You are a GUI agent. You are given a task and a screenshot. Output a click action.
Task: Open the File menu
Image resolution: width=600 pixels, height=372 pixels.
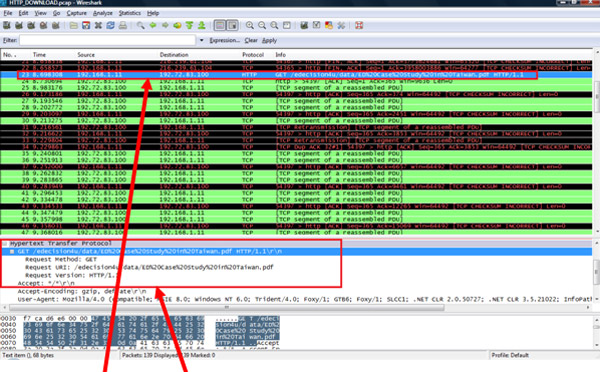click(8, 13)
